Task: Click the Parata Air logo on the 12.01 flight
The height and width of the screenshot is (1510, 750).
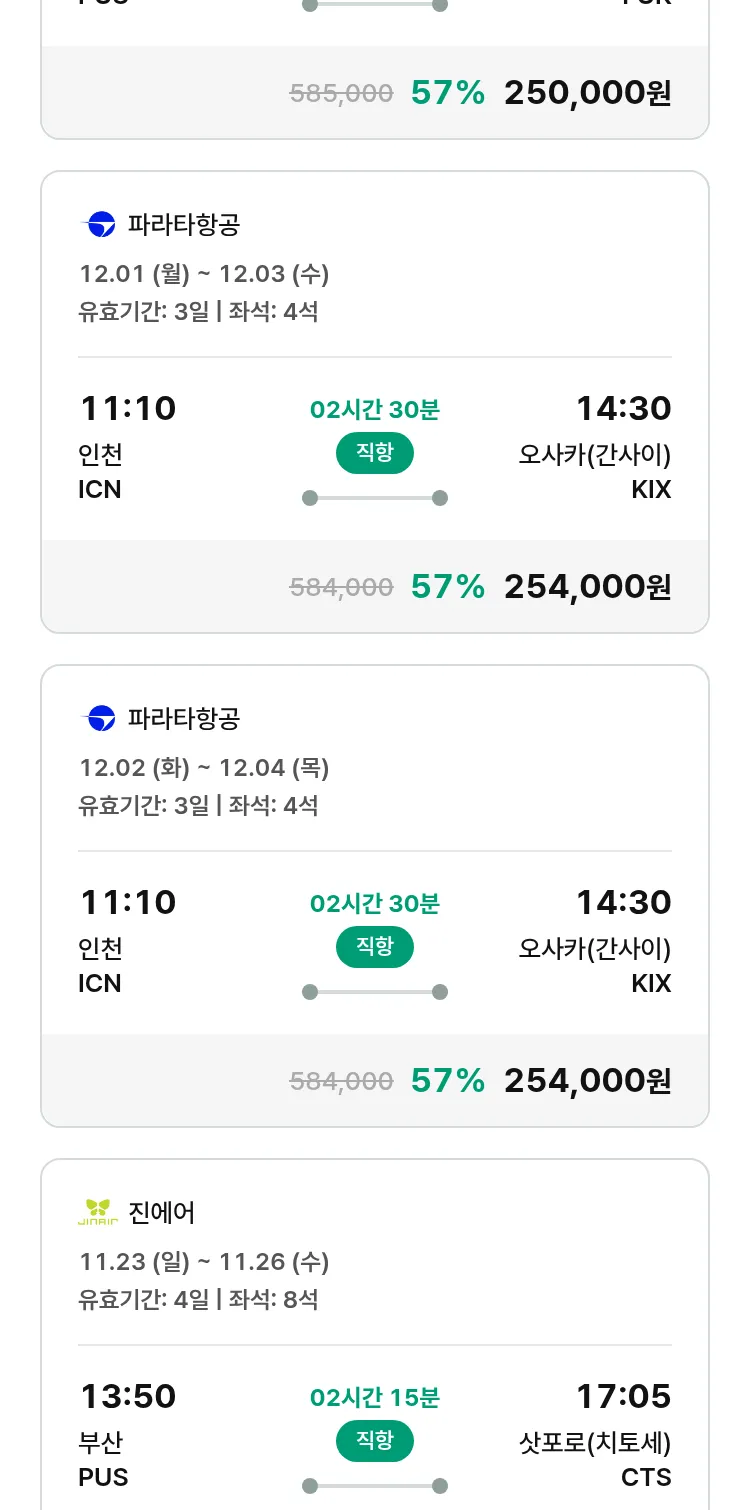Action: click(x=98, y=225)
